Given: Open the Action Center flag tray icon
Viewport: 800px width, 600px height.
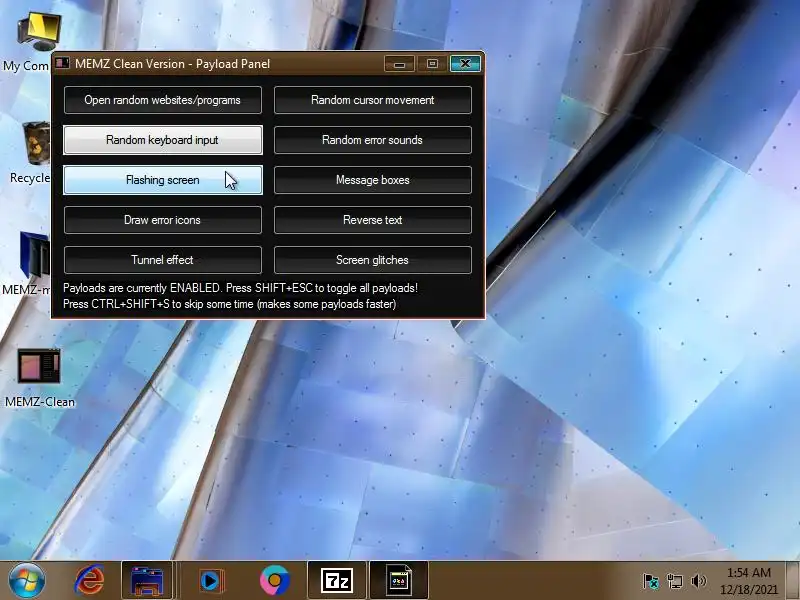Looking at the screenshot, I should (x=651, y=581).
